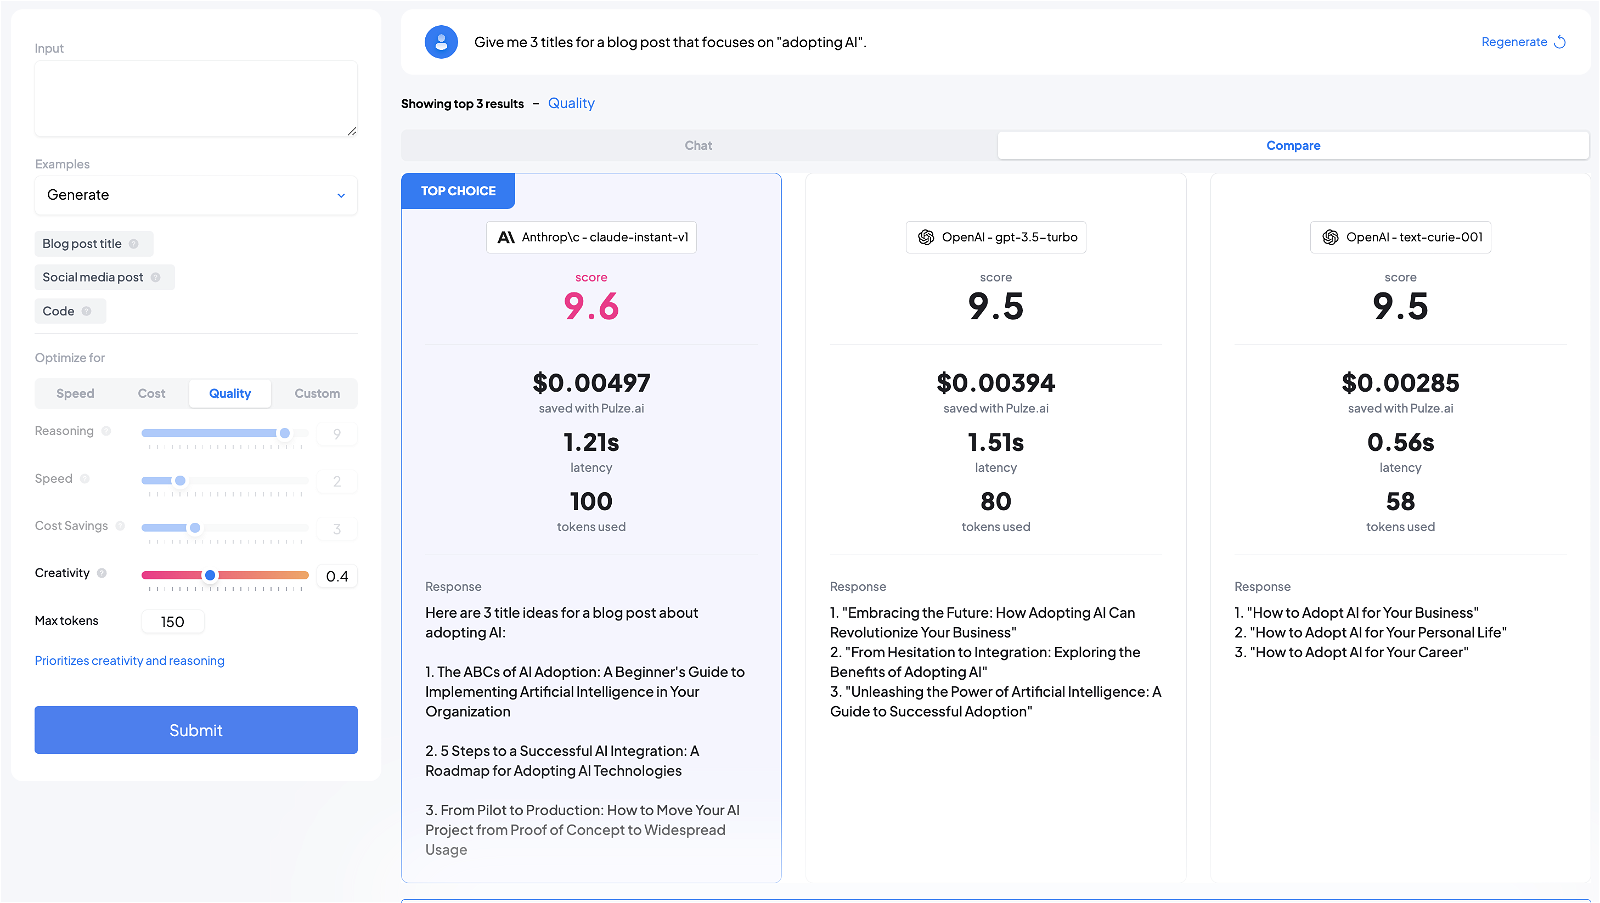Image resolution: width=1600 pixels, height=903 pixels.
Task: Select the Cost optimization option
Action: pos(152,394)
